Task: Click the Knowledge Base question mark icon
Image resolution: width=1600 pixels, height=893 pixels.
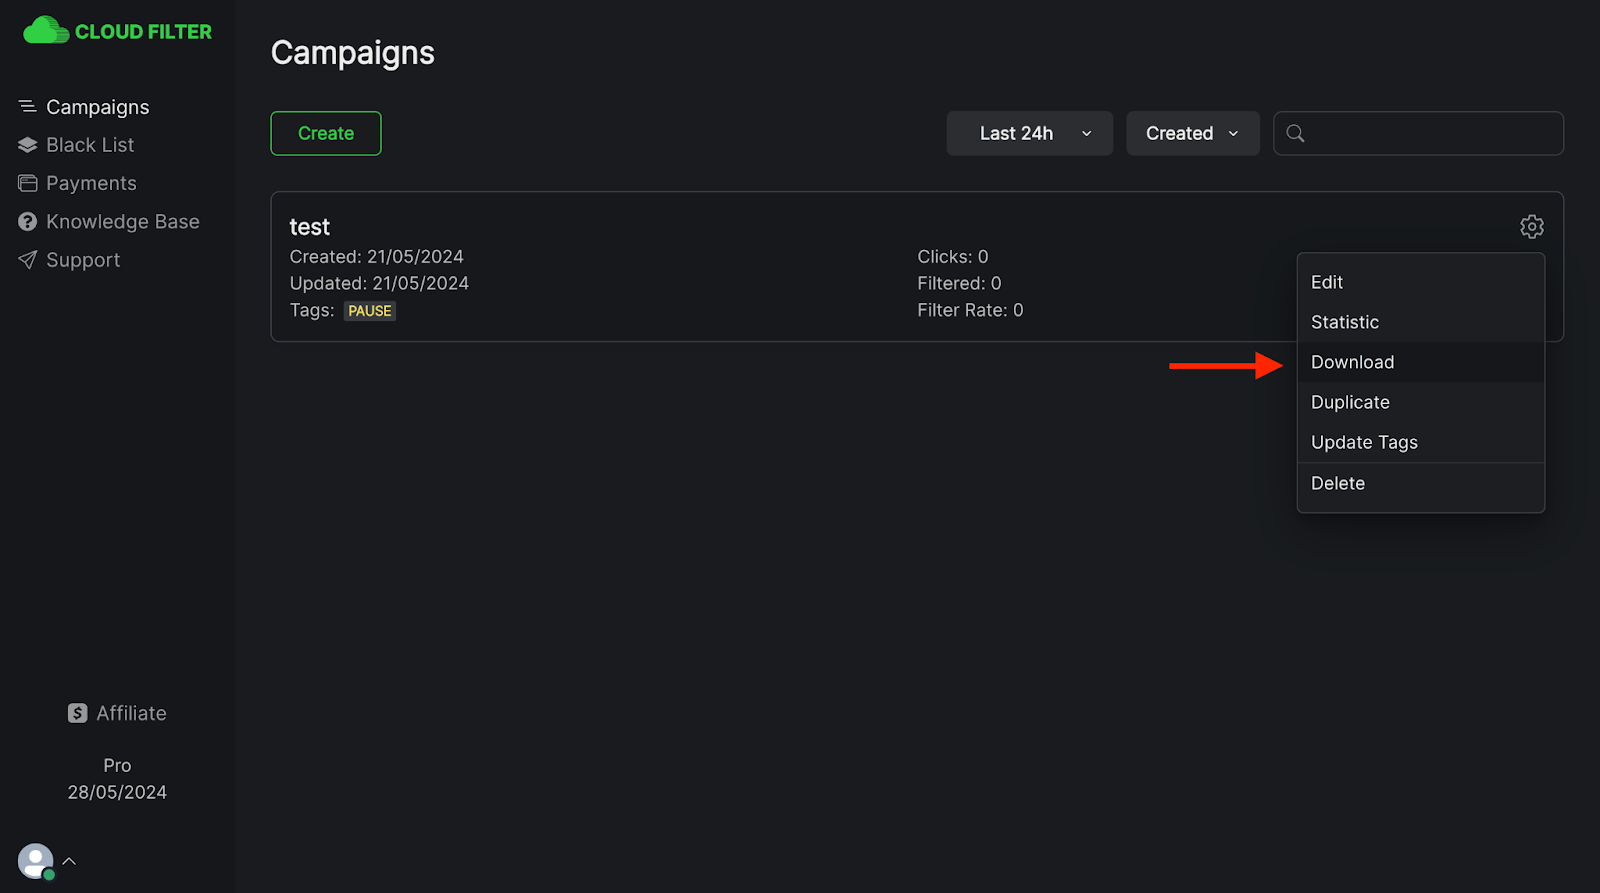Action: (x=27, y=222)
